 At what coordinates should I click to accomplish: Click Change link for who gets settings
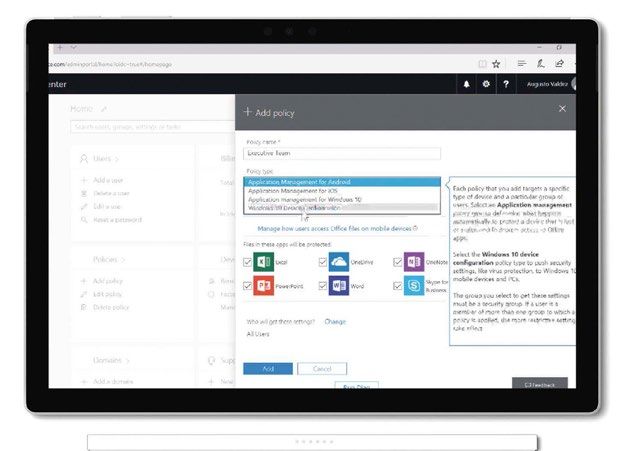pos(335,322)
